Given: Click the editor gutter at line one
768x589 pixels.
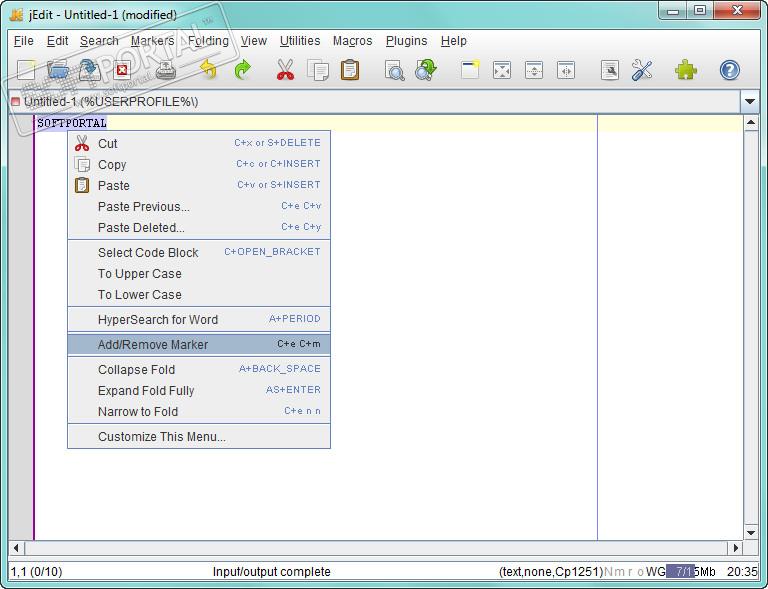Looking at the screenshot, I should coord(21,123).
